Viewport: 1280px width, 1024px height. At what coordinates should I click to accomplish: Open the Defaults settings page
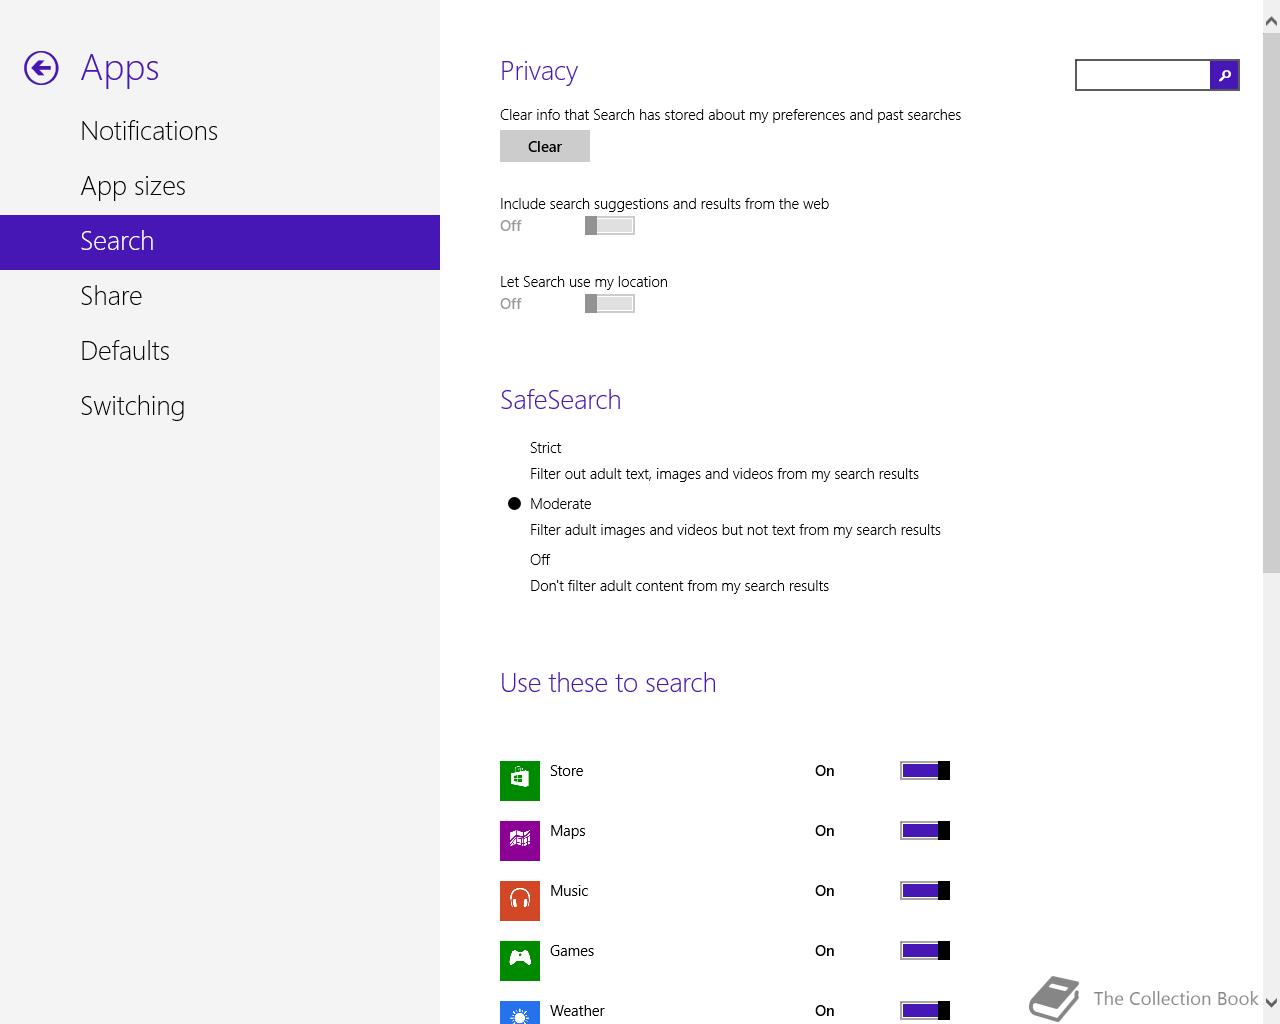tap(125, 351)
